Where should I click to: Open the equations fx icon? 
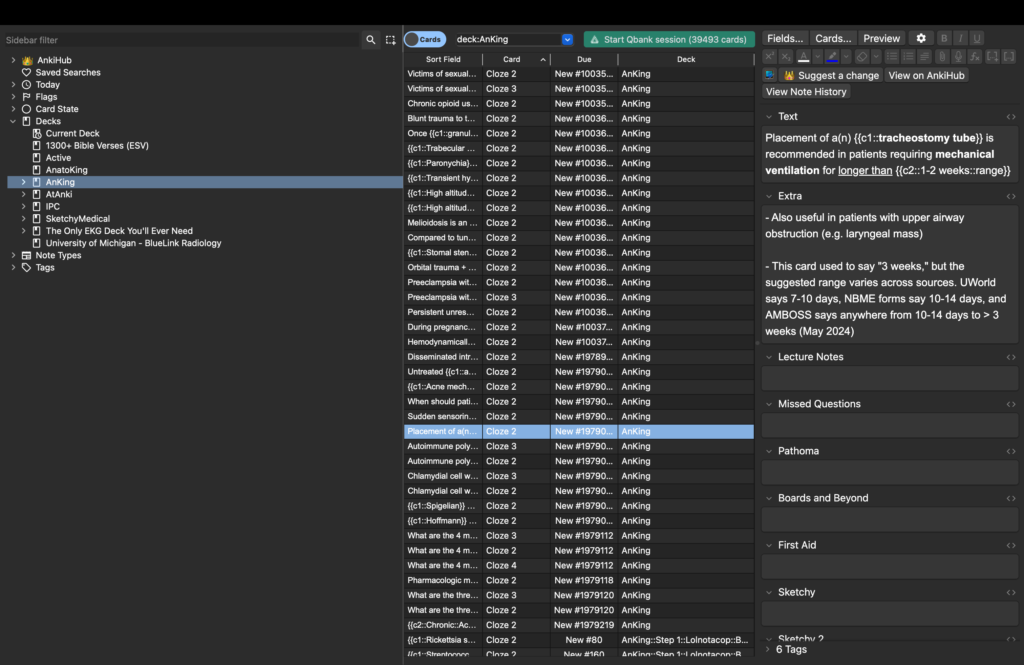click(975, 57)
